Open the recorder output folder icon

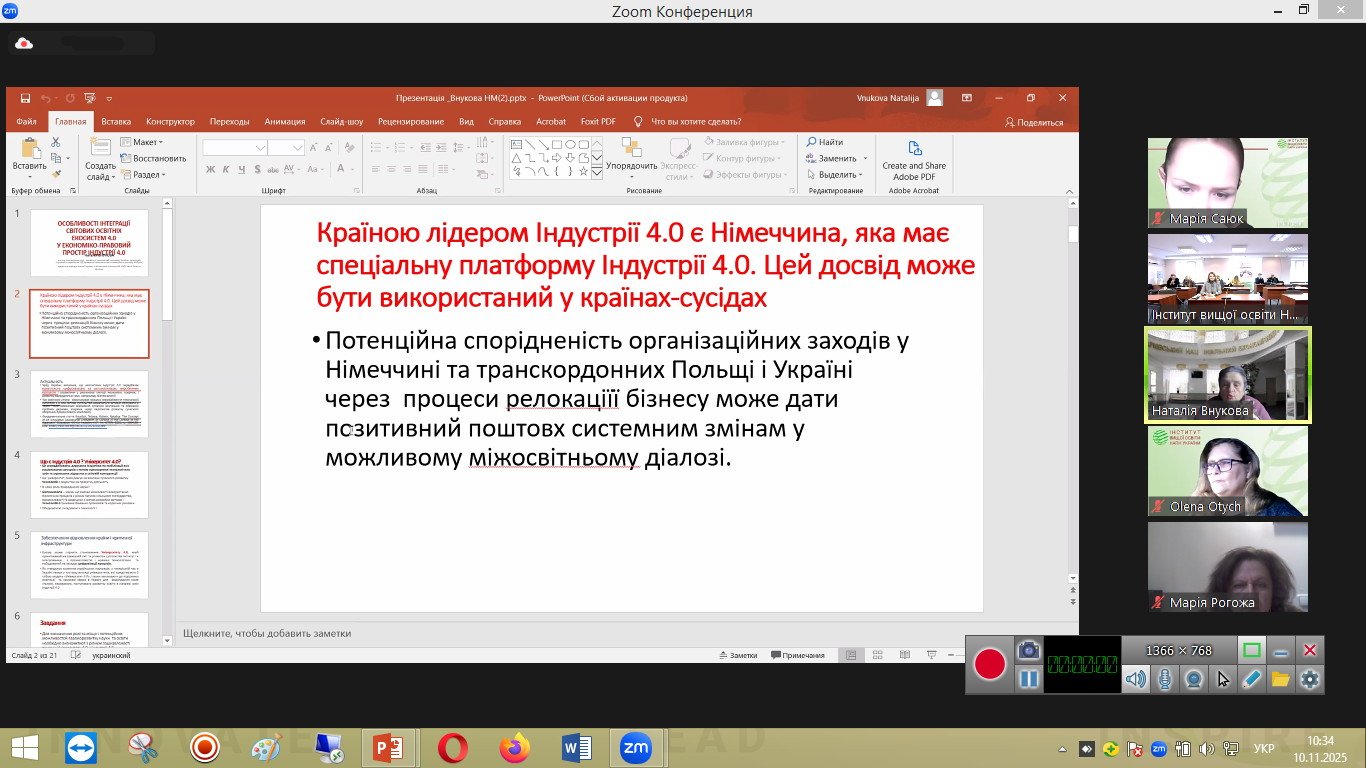click(x=1280, y=680)
